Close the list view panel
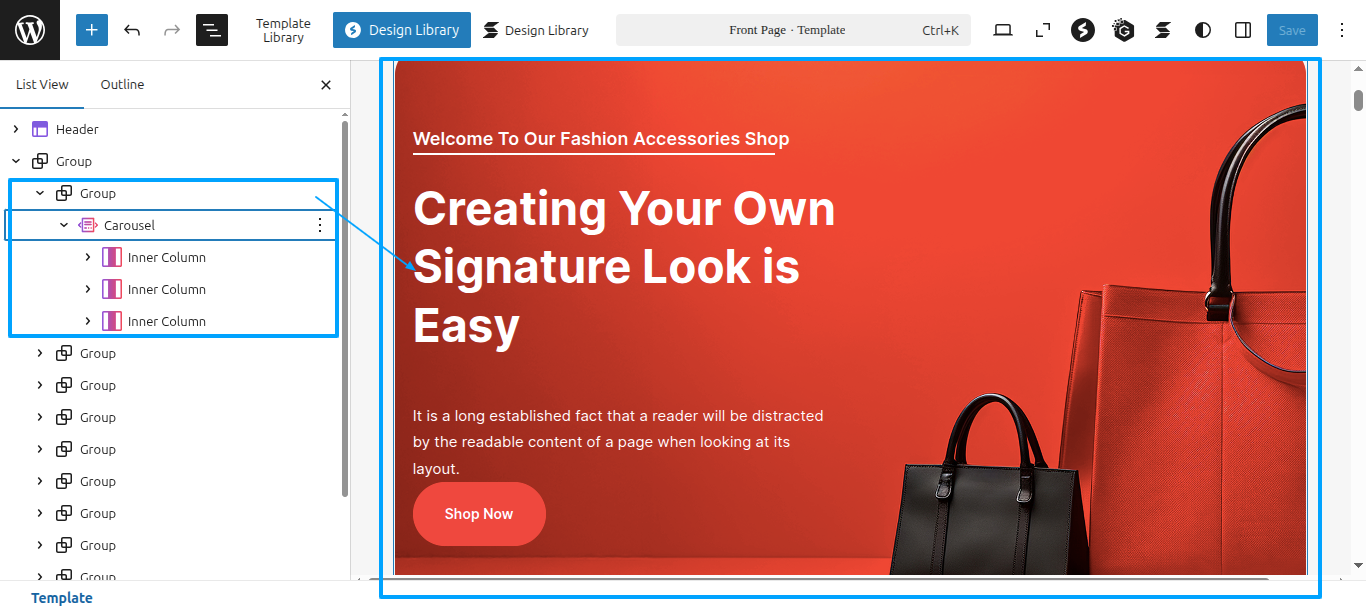 (326, 85)
